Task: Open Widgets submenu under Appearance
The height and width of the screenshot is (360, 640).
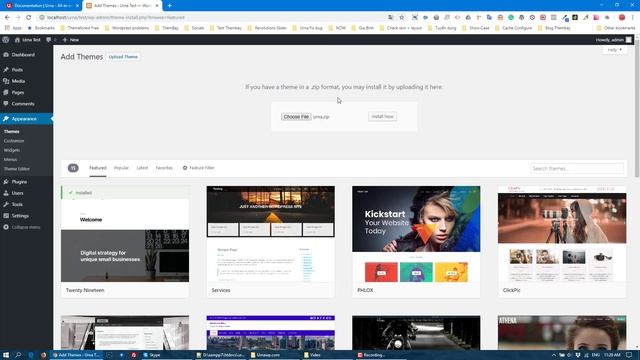Action: pos(11,150)
